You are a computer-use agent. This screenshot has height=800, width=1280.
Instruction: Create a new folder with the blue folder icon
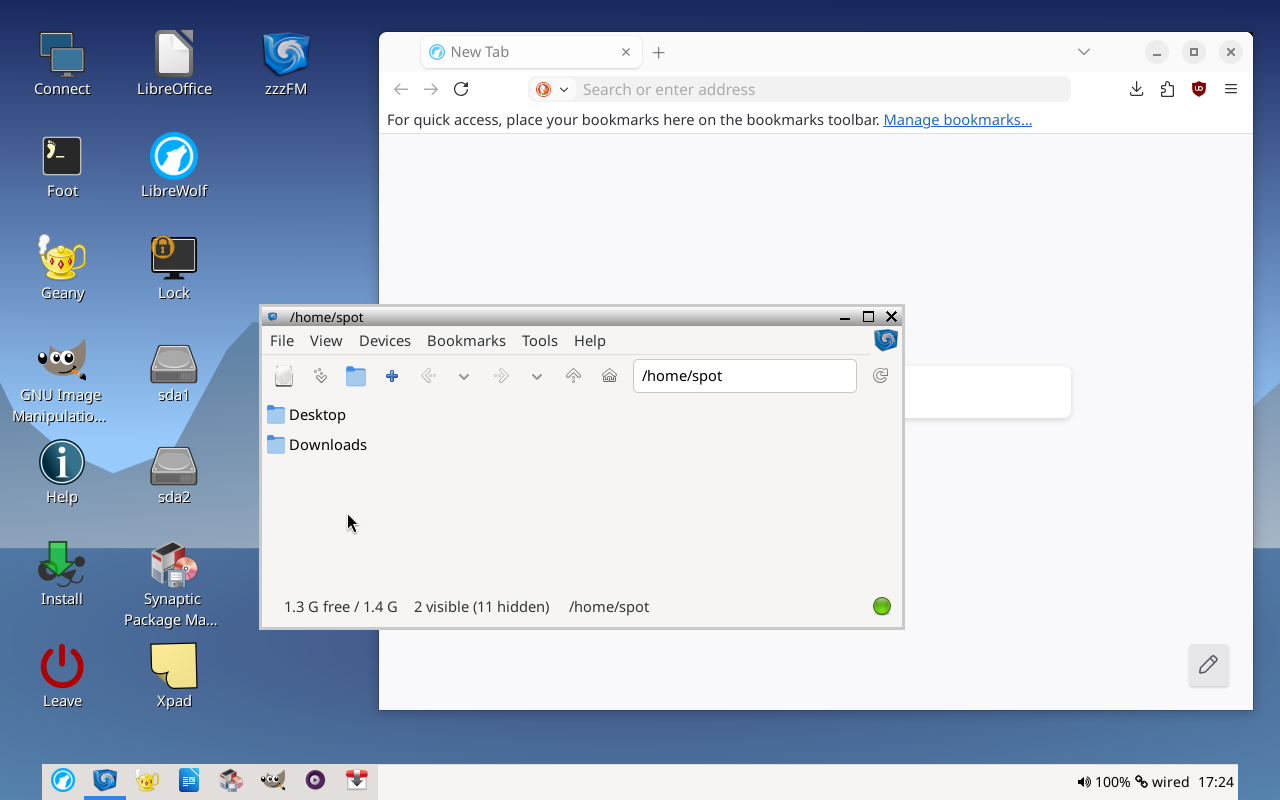point(356,376)
